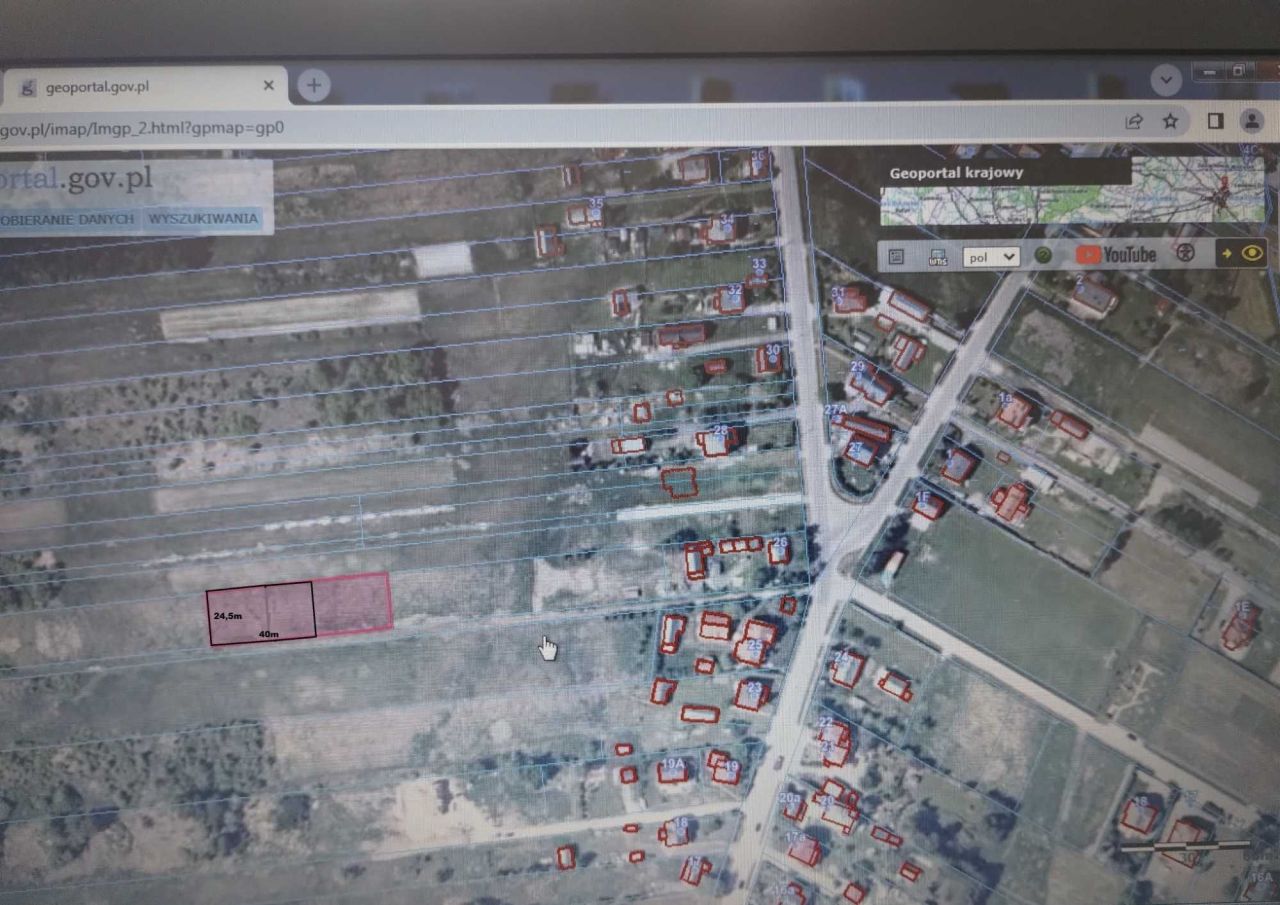Click building number 33 on map
The image size is (1280, 905).
click(759, 265)
